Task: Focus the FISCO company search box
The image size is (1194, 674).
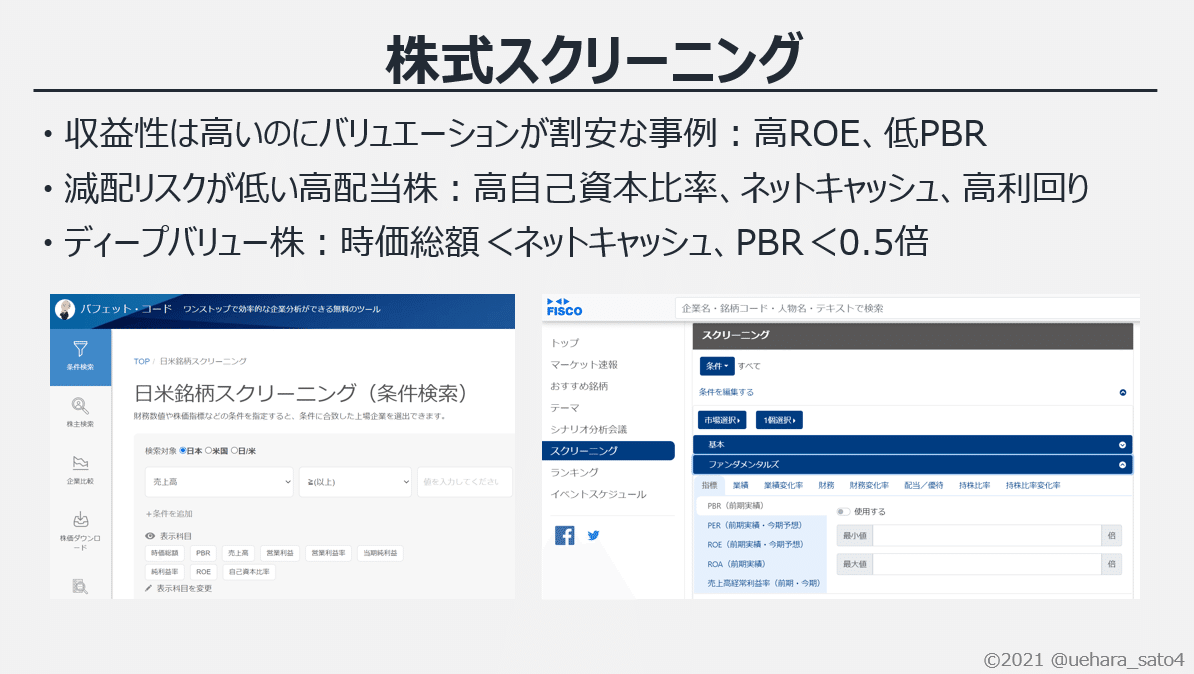Action: point(907,308)
